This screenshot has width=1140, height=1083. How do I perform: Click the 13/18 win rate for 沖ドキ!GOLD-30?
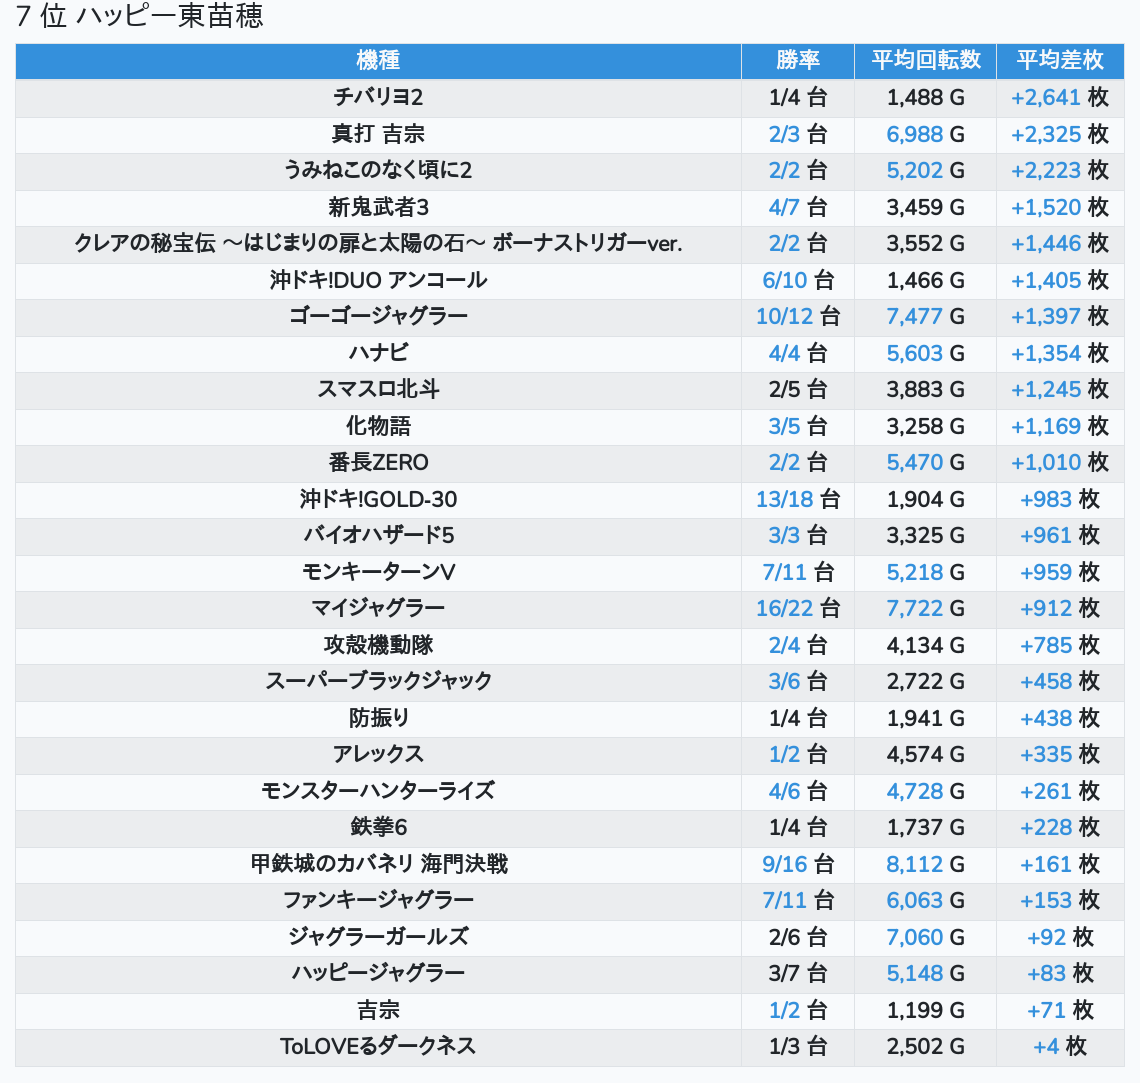tap(784, 499)
